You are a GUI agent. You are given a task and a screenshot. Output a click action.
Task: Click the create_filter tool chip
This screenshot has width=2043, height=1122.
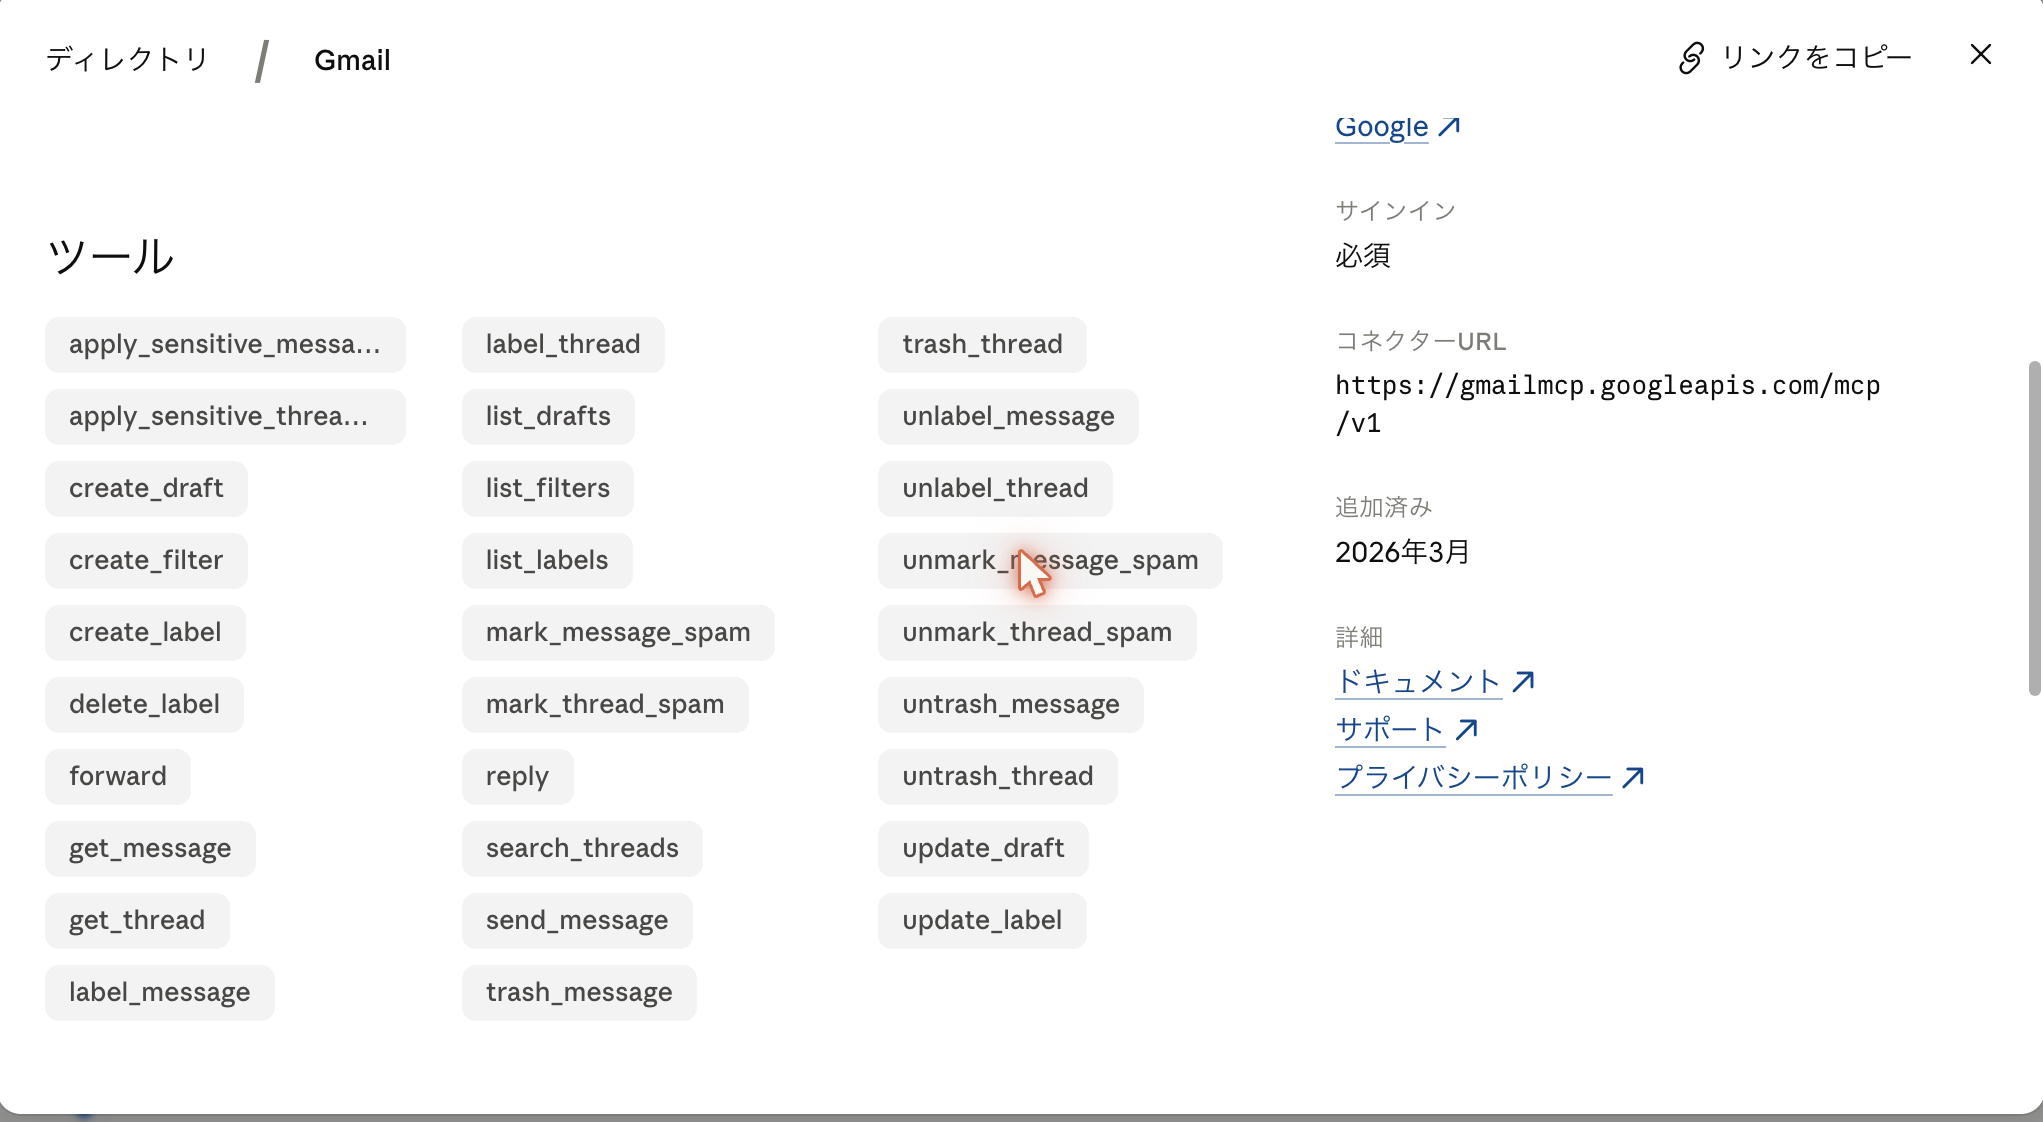coord(146,561)
